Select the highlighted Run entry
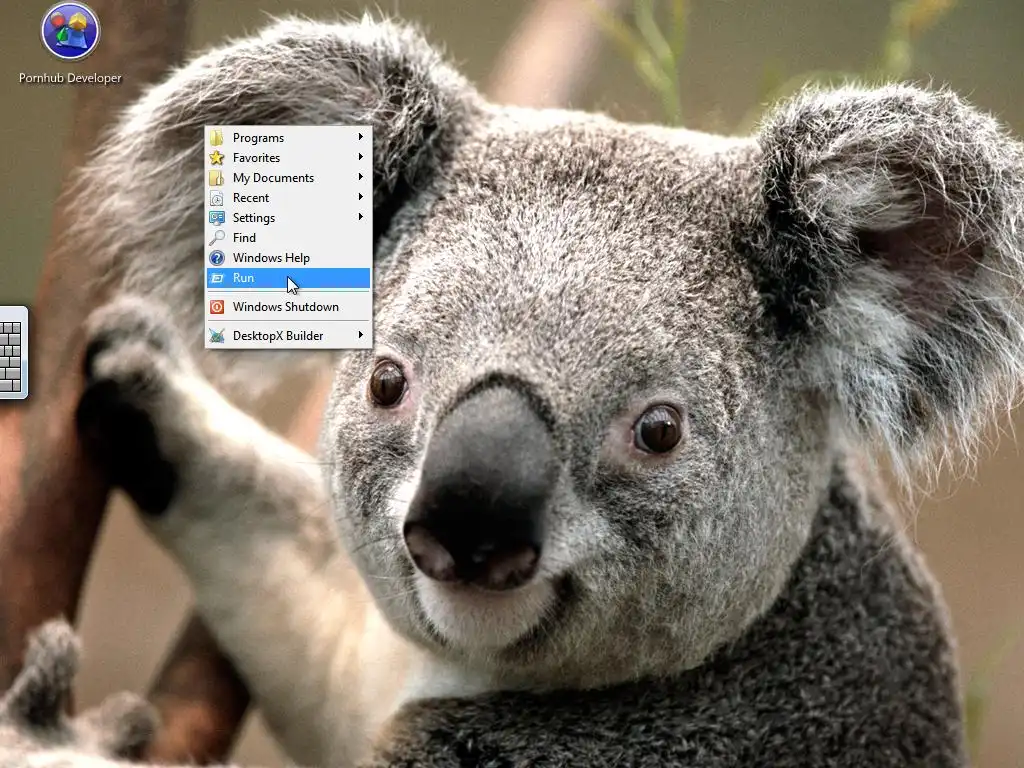 click(289, 278)
